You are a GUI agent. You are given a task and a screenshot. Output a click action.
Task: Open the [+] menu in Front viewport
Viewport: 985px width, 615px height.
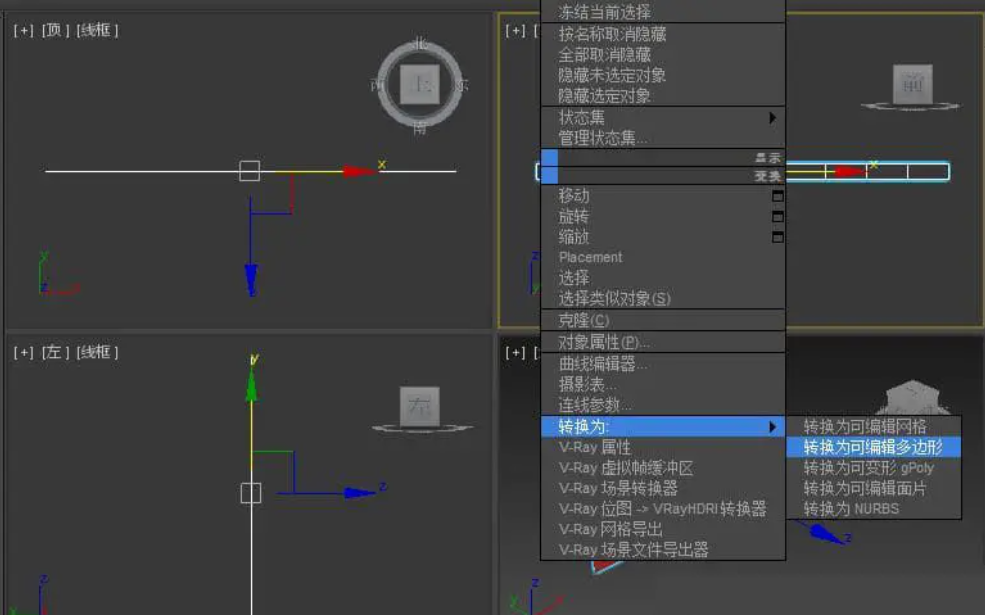(x=516, y=30)
